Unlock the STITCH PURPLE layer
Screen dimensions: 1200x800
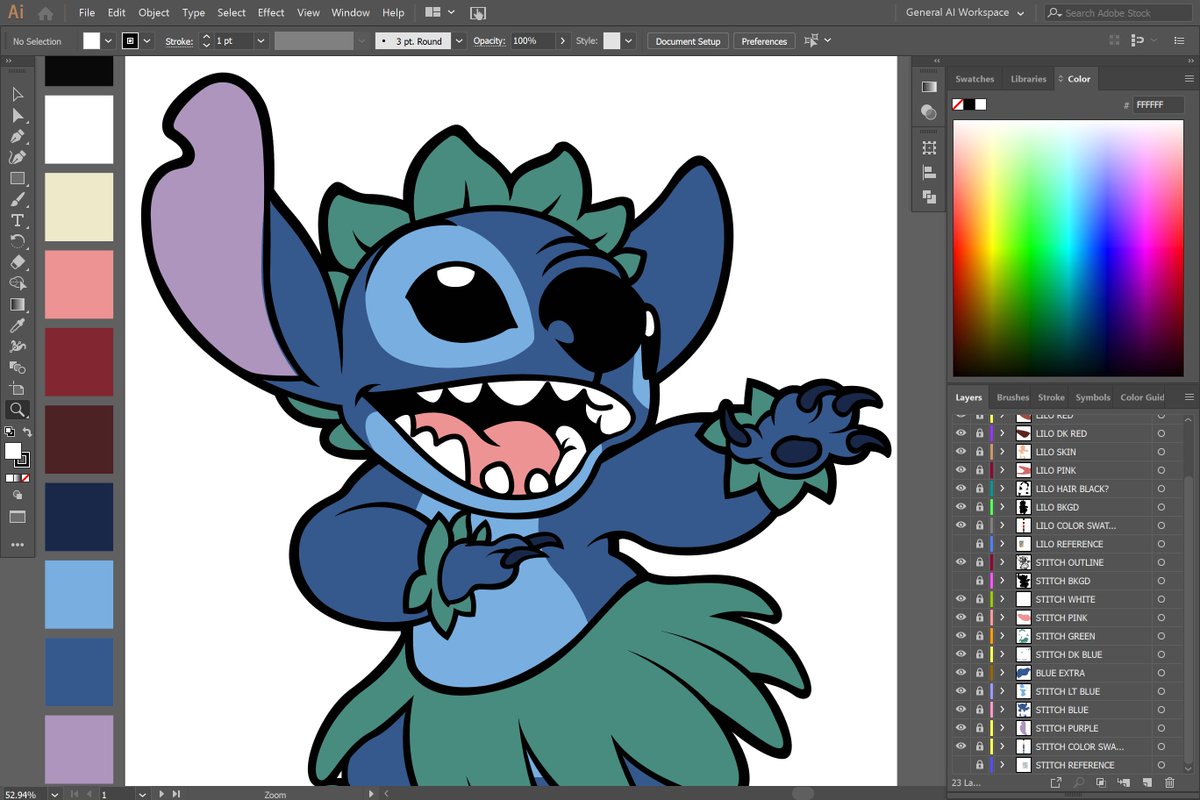pyautogui.click(x=979, y=728)
